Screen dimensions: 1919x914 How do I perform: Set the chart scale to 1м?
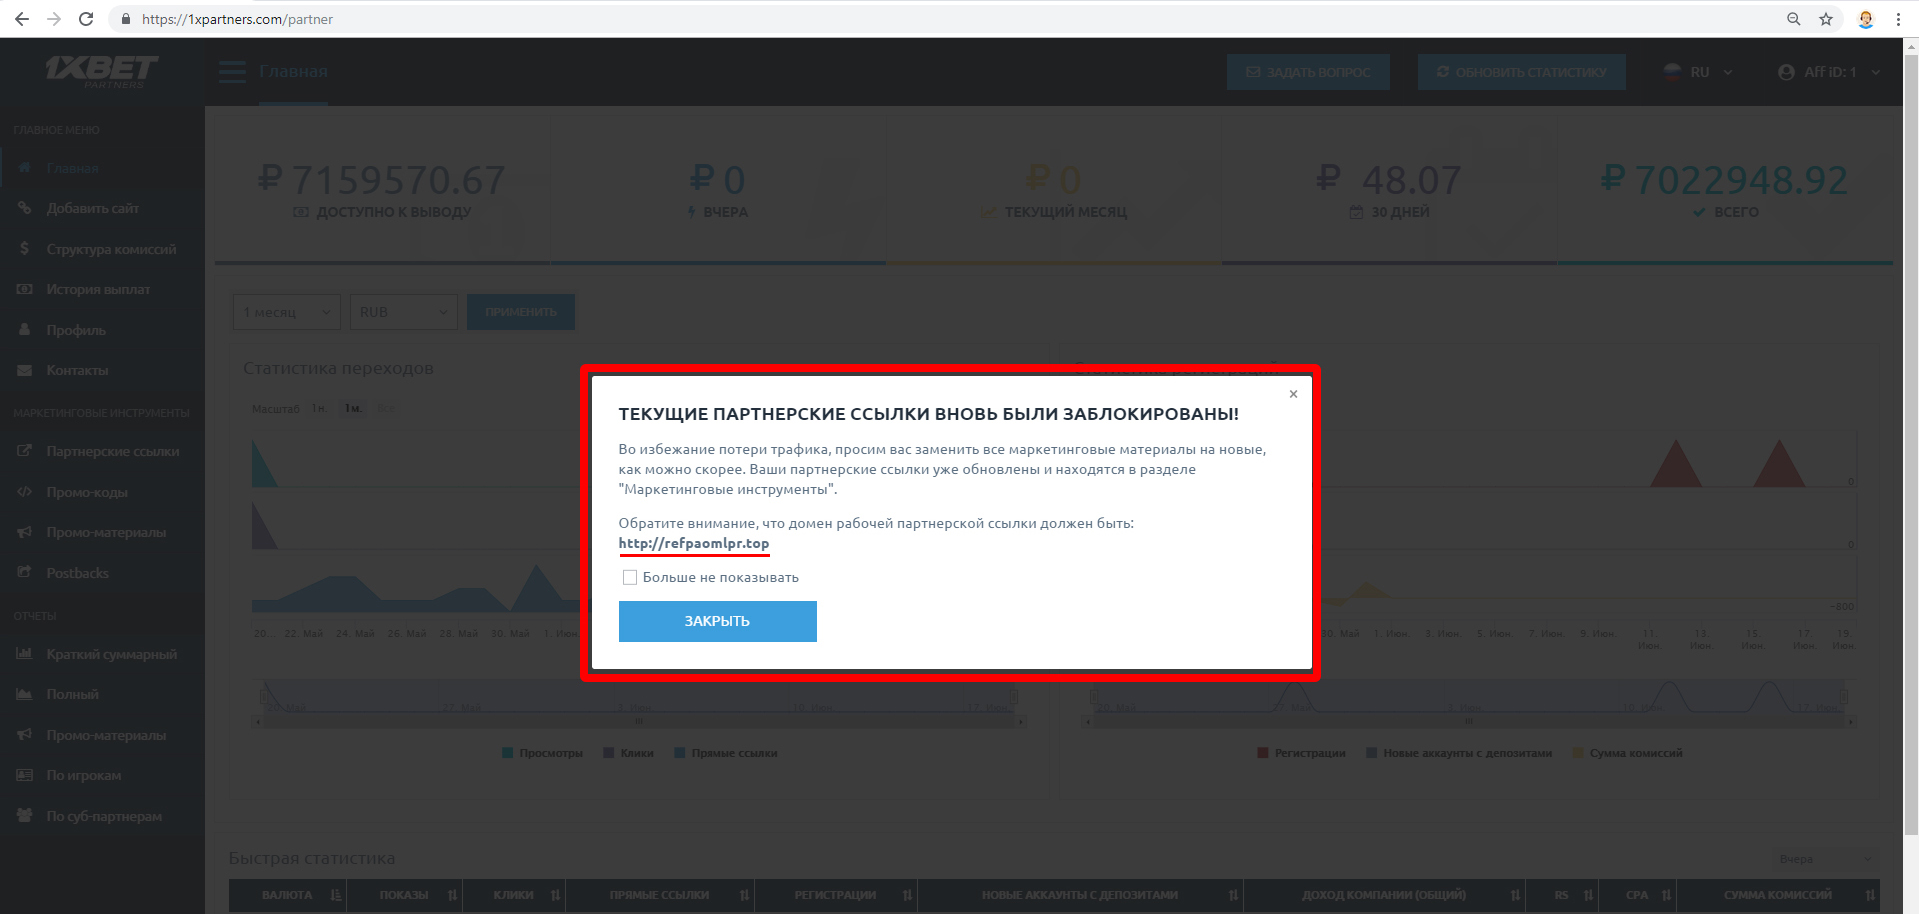pos(353,408)
